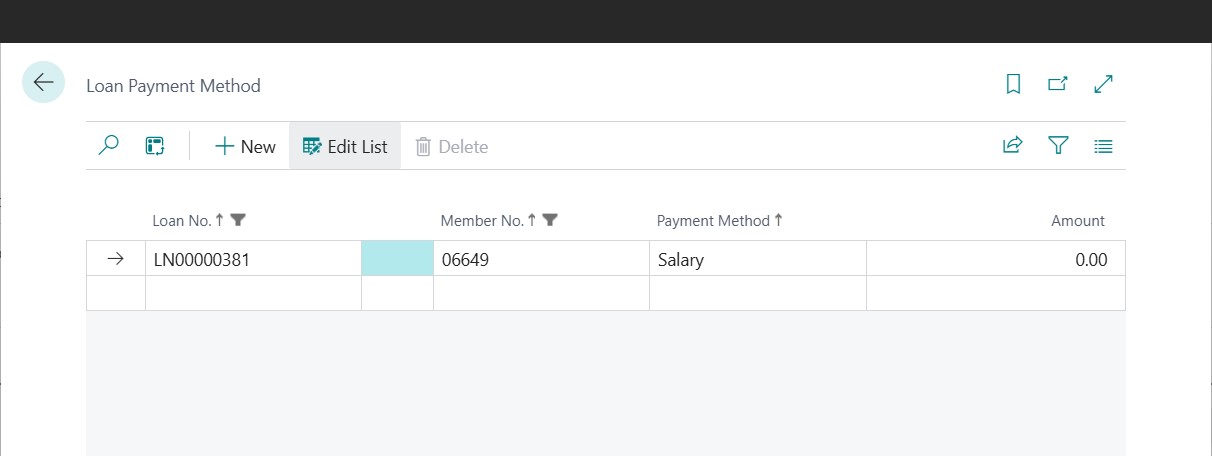Click the analysis view icon beside search
1212x456 pixels.
click(155, 146)
